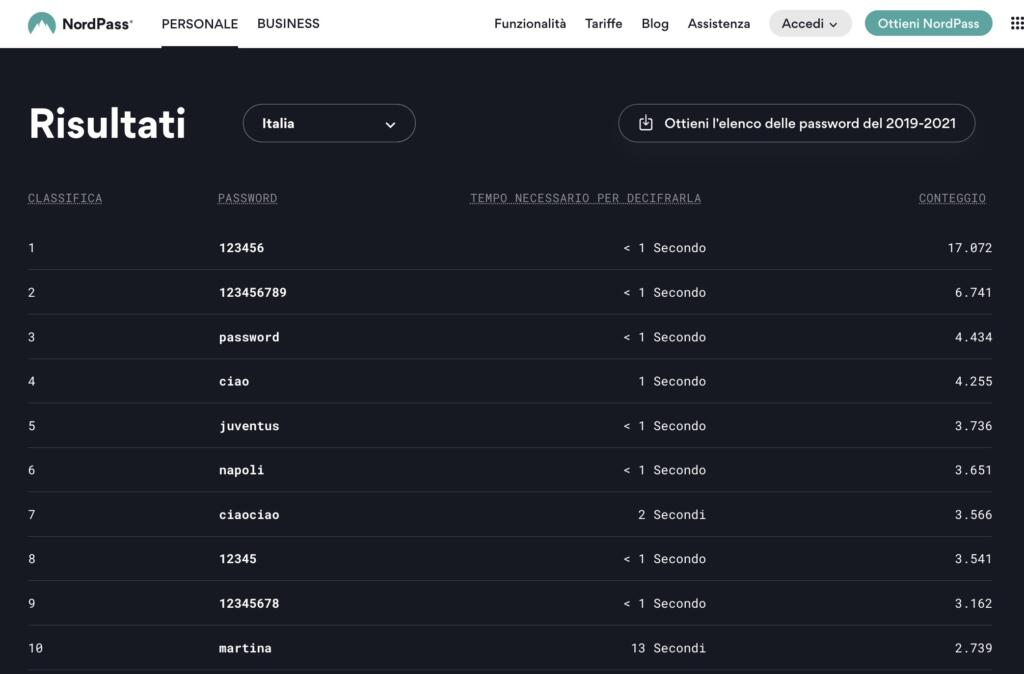Click the NordPass logo icon

pyautogui.click(x=42, y=24)
